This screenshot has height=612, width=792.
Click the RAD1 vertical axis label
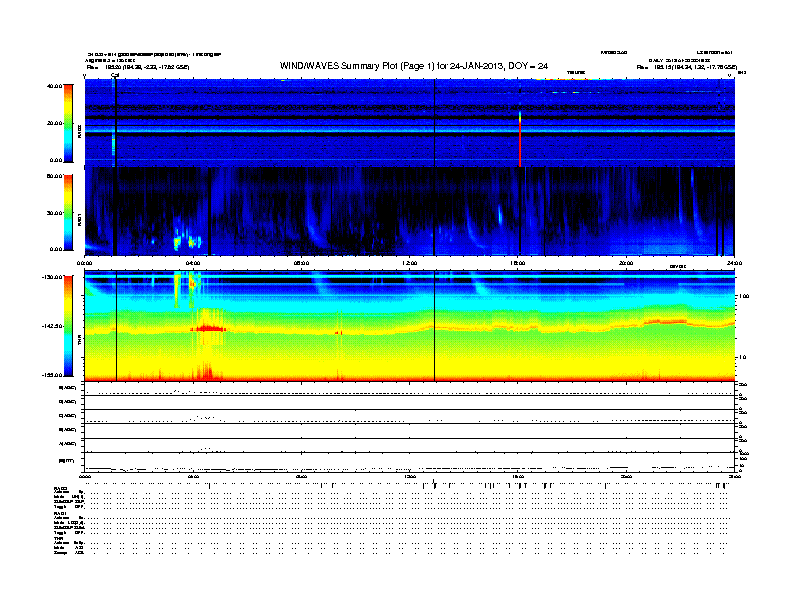click(79, 219)
